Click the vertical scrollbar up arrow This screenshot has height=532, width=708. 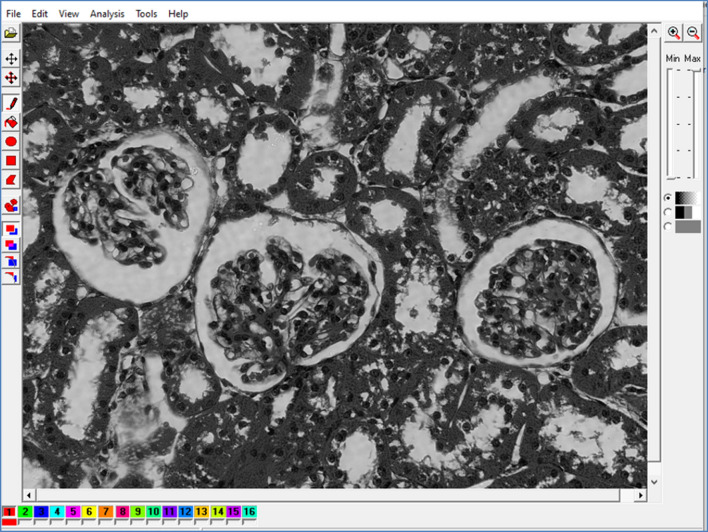coord(654,31)
